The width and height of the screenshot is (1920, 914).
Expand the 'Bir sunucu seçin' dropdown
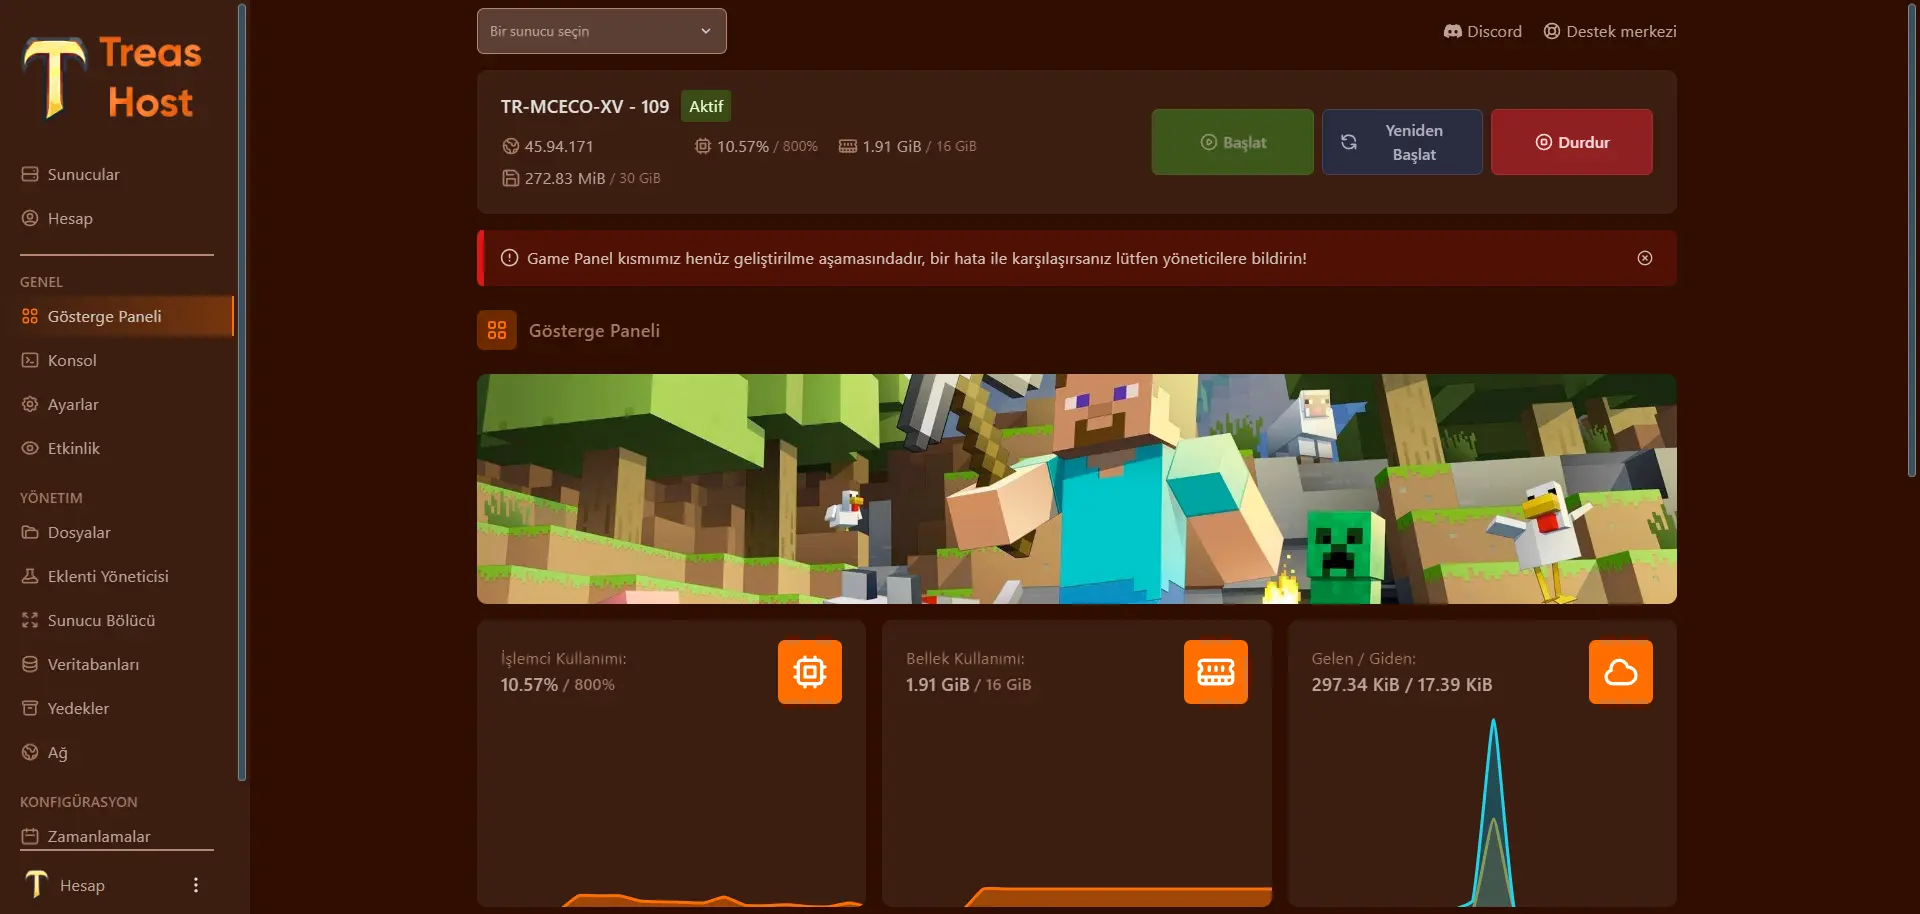click(602, 31)
